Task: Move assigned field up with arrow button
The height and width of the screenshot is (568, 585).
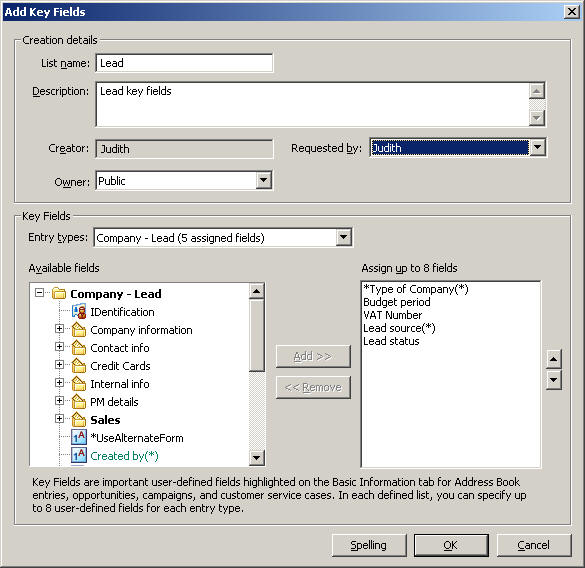Action: pyautogui.click(x=554, y=359)
